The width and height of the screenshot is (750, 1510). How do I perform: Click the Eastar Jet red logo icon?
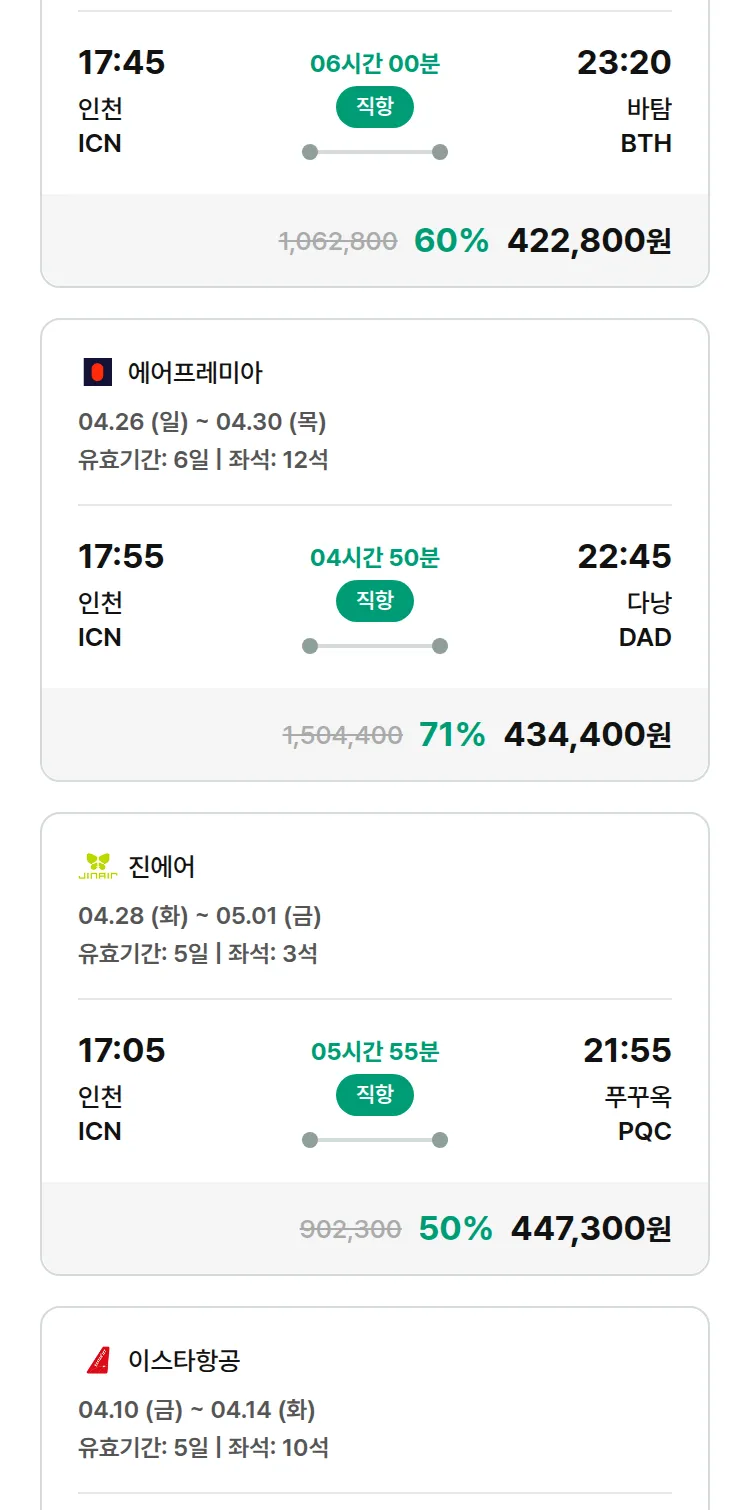click(97, 1360)
